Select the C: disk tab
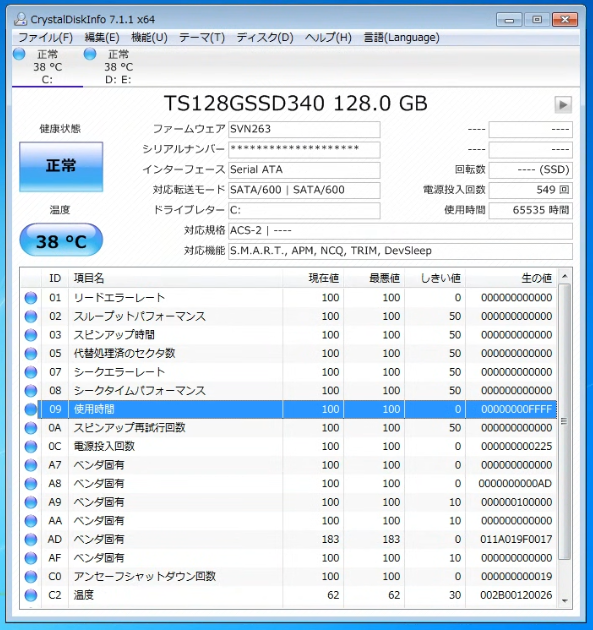 pyautogui.click(x=47, y=67)
